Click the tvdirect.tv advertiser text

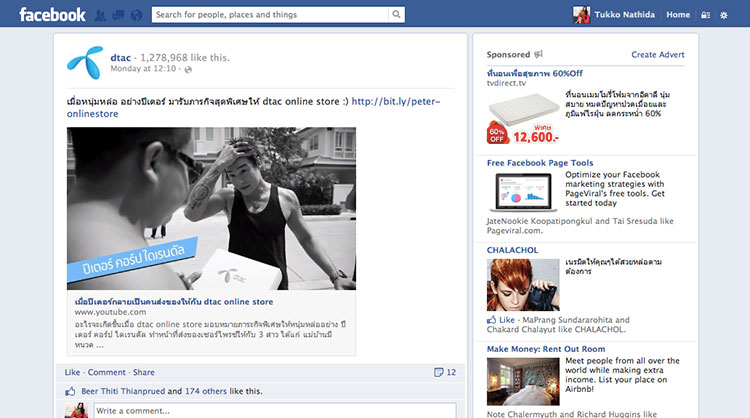click(x=506, y=83)
